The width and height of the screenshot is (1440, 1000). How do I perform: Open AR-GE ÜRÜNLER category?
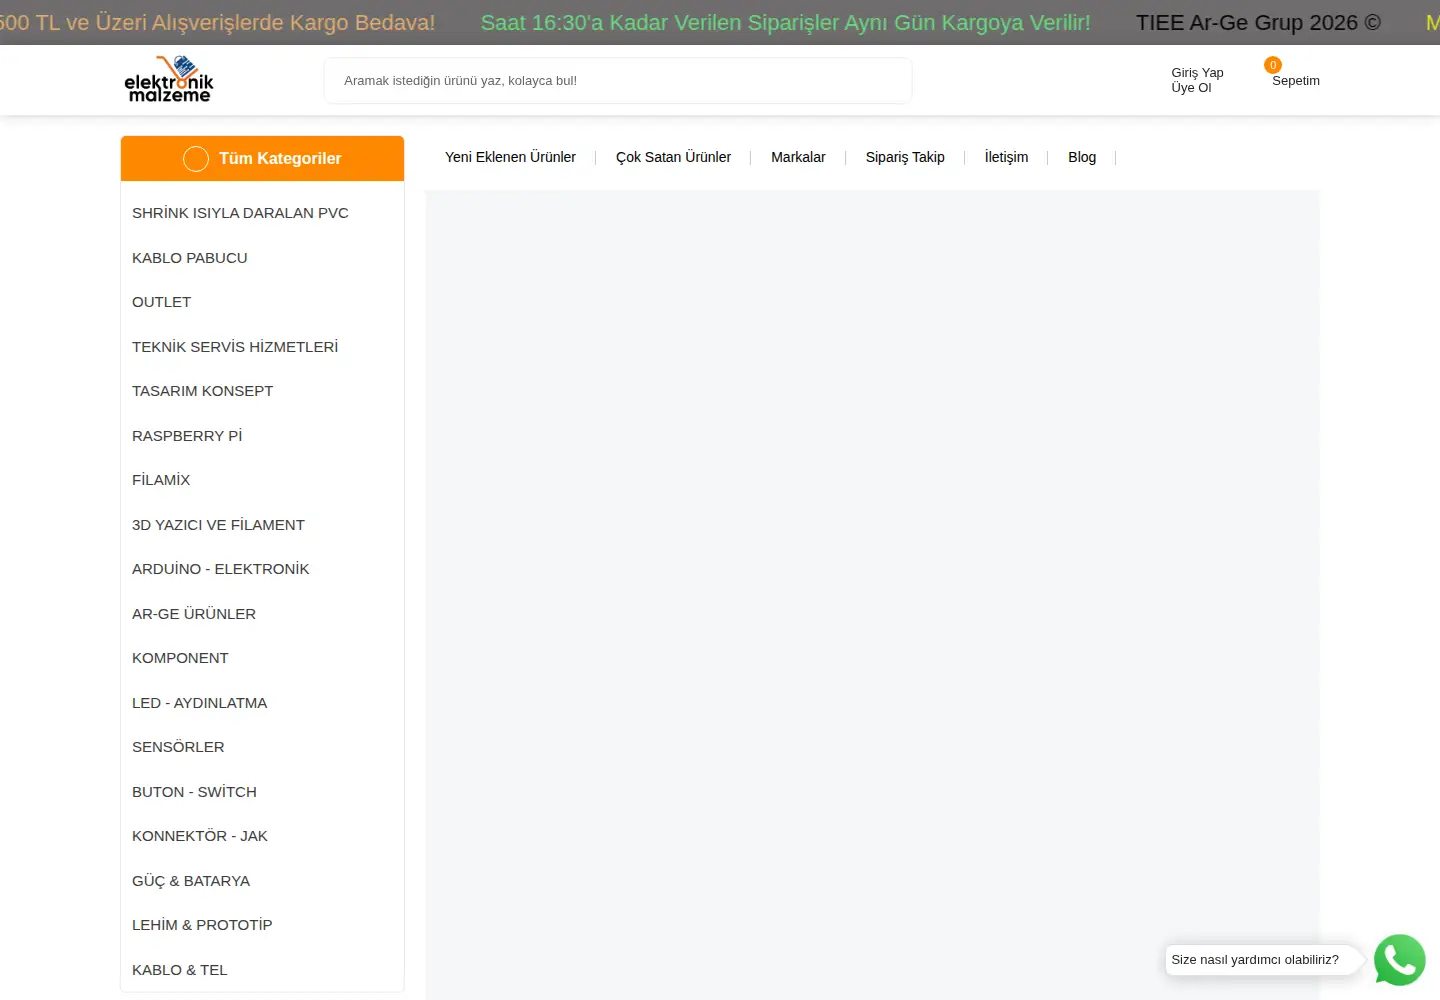tap(194, 614)
